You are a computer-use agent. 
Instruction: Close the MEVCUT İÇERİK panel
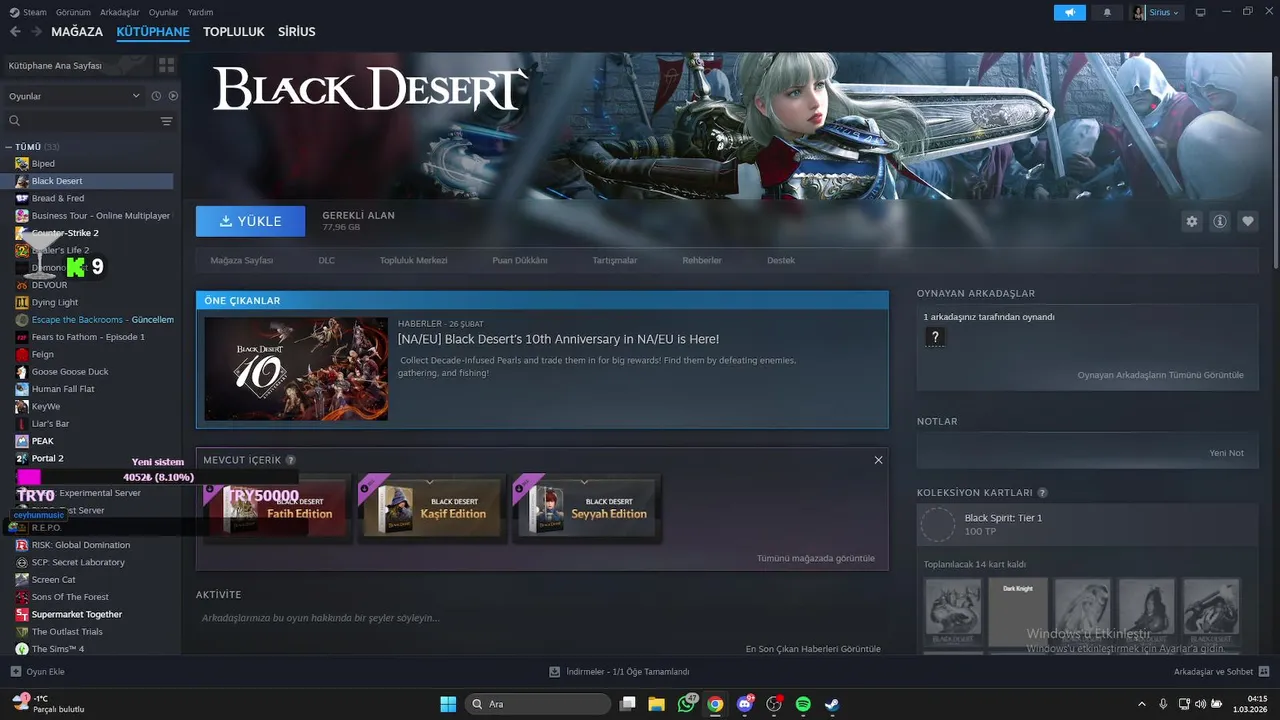[878, 460]
